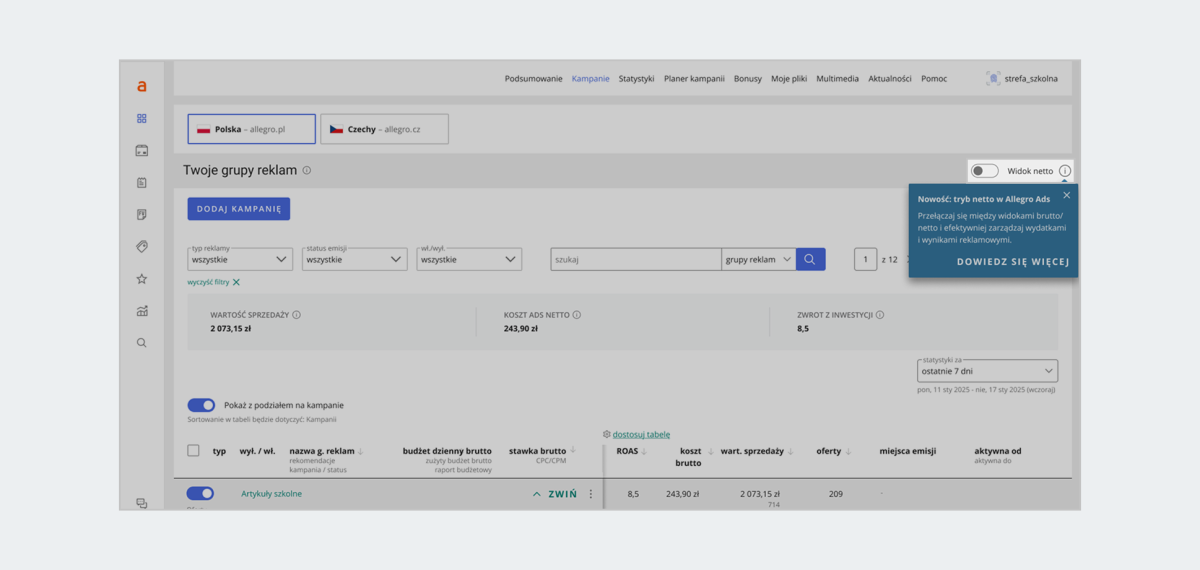This screenshot has height=570, width=1200.
Task: Open Statystyki in top menu
Action: point(636,79)
